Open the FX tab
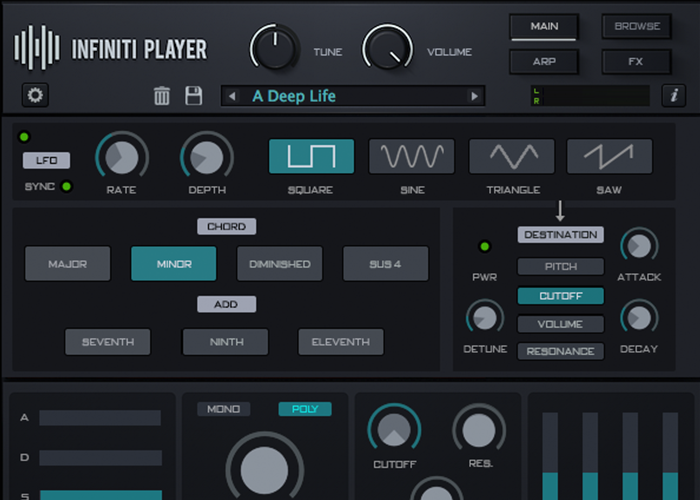The height and width of the screenshot is (500, 700). 636,62
